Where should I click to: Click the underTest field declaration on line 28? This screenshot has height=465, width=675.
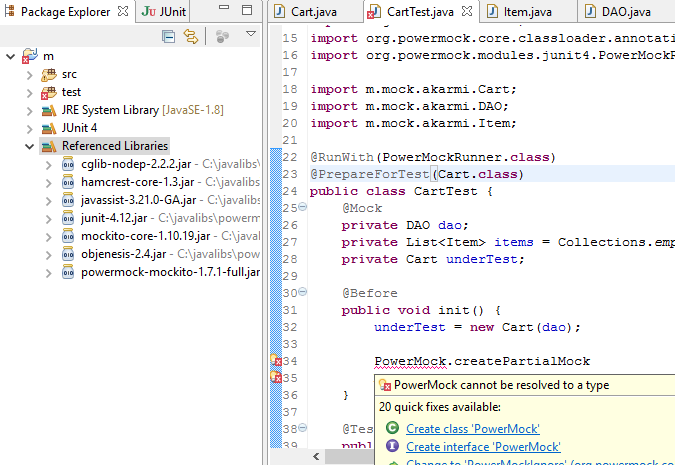(x=433, y=259)
